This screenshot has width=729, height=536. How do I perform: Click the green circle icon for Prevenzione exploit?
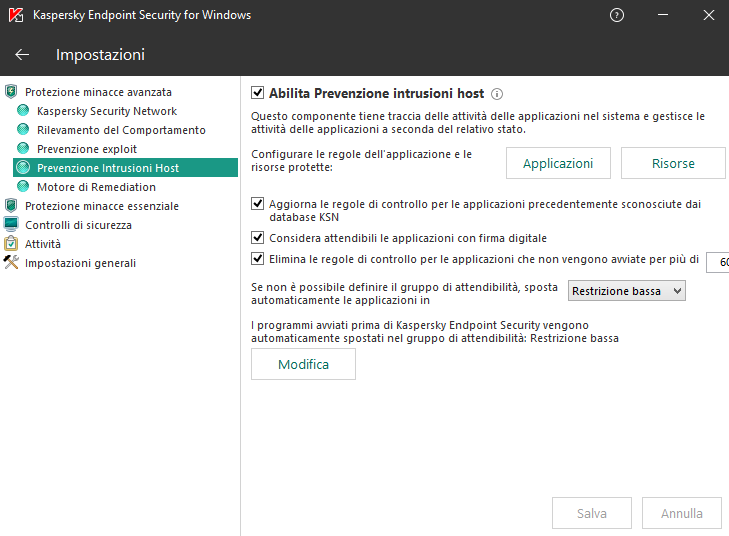click(x=23, y=148)
